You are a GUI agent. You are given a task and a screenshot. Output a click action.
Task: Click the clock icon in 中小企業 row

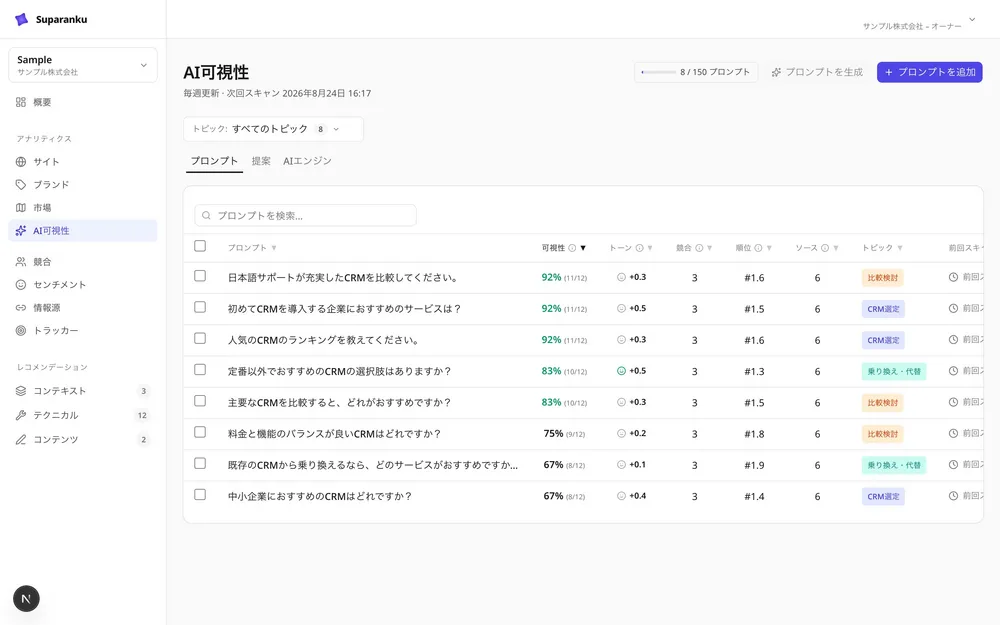click(953, 496)
